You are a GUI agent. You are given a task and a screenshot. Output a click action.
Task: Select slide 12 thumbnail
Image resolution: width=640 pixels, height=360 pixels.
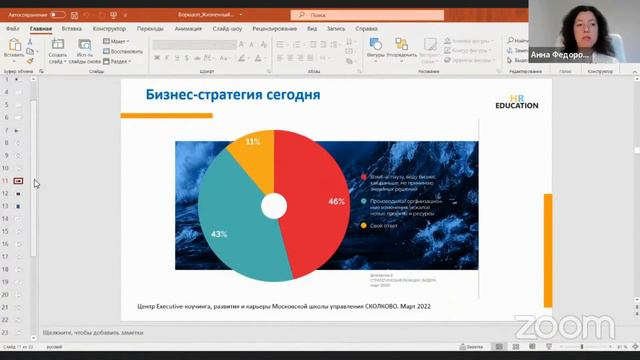pyautogui.click(x=18, y=193)
